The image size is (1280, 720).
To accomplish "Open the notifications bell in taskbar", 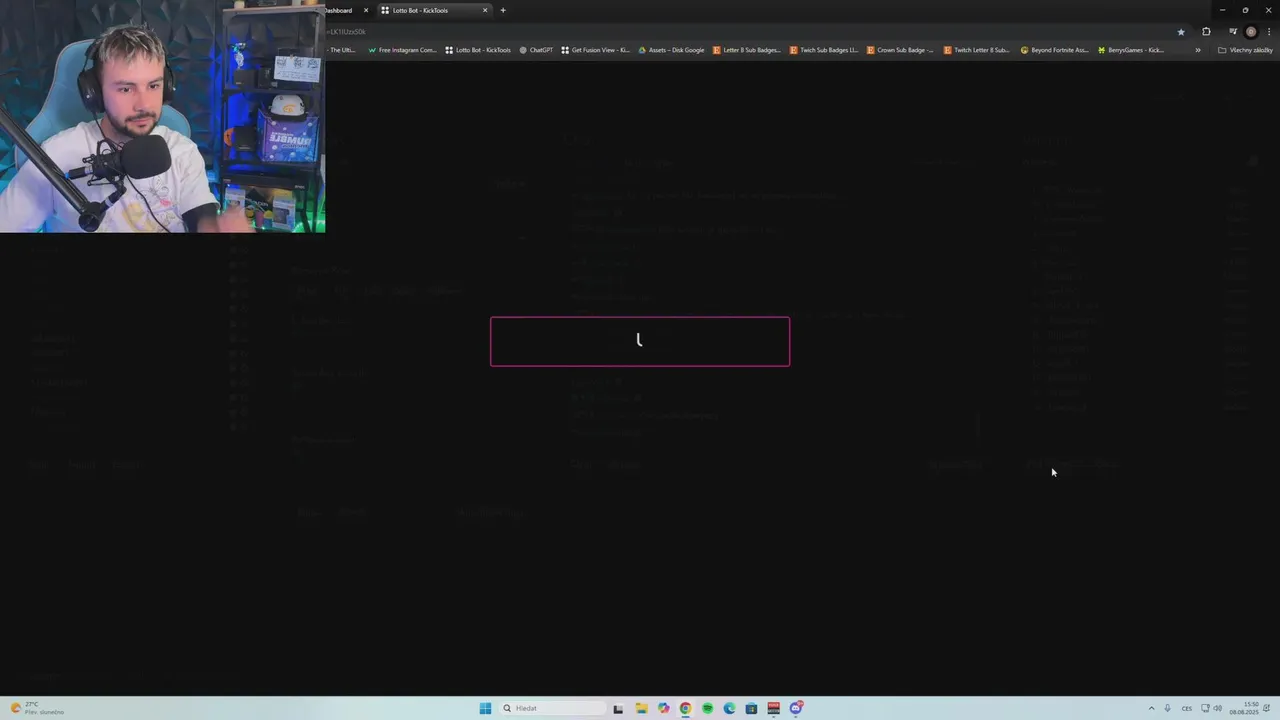I will 1267,708.
